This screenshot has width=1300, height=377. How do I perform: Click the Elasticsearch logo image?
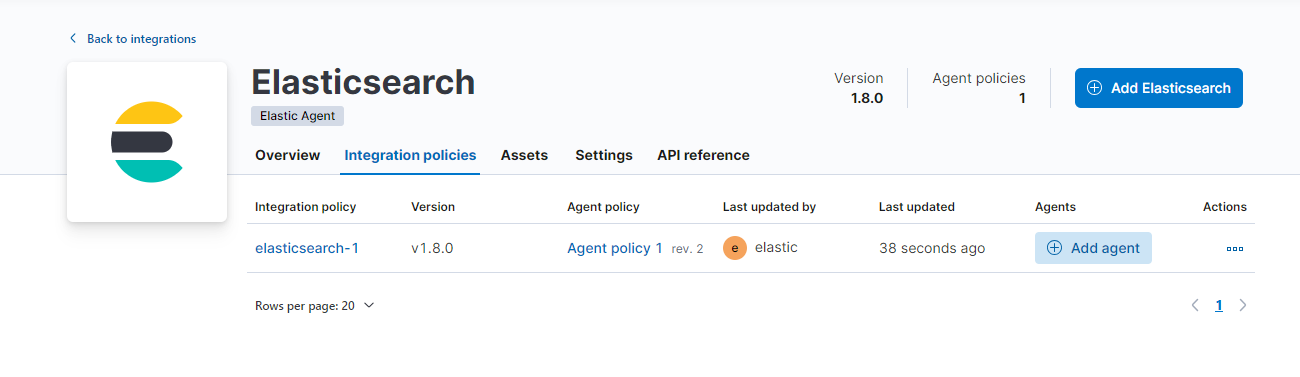147,142
